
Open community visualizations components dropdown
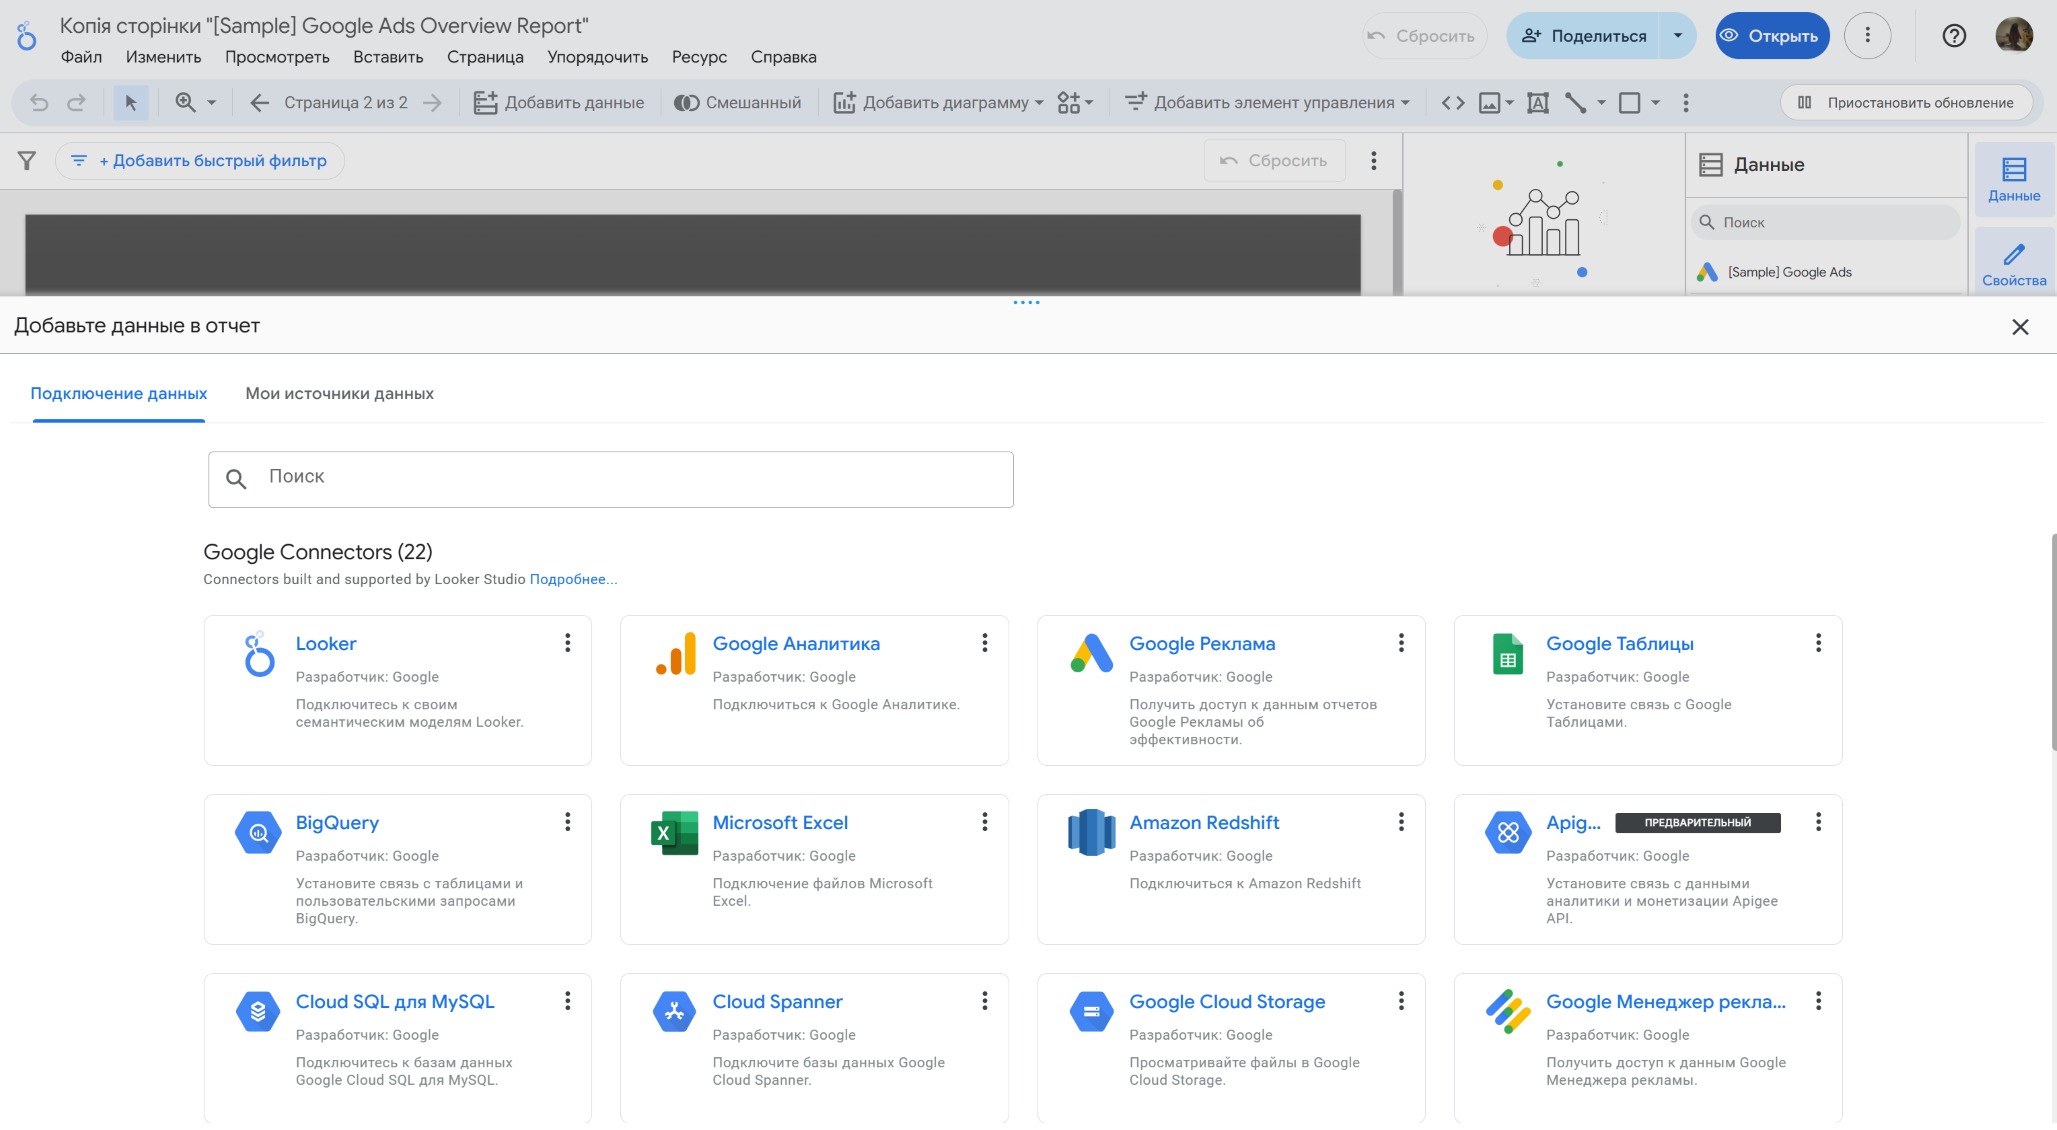pos(1075,102)
